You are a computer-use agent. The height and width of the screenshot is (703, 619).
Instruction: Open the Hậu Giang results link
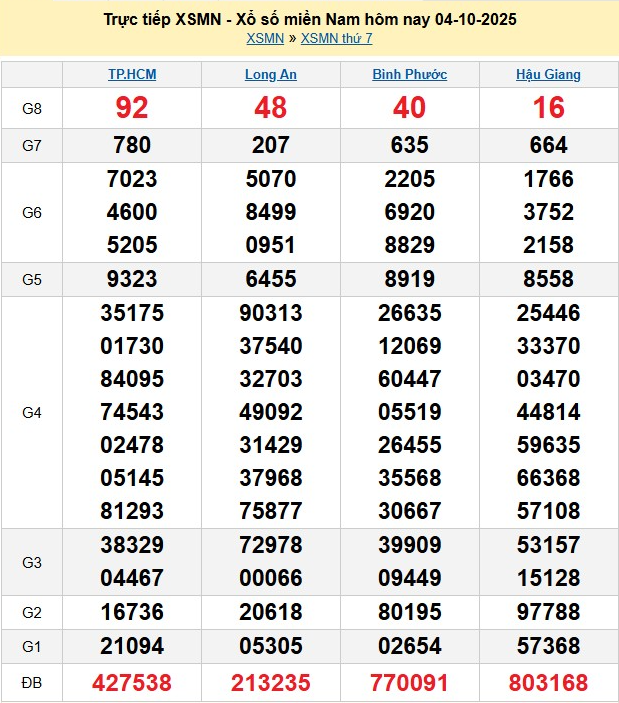pos(548,75)
